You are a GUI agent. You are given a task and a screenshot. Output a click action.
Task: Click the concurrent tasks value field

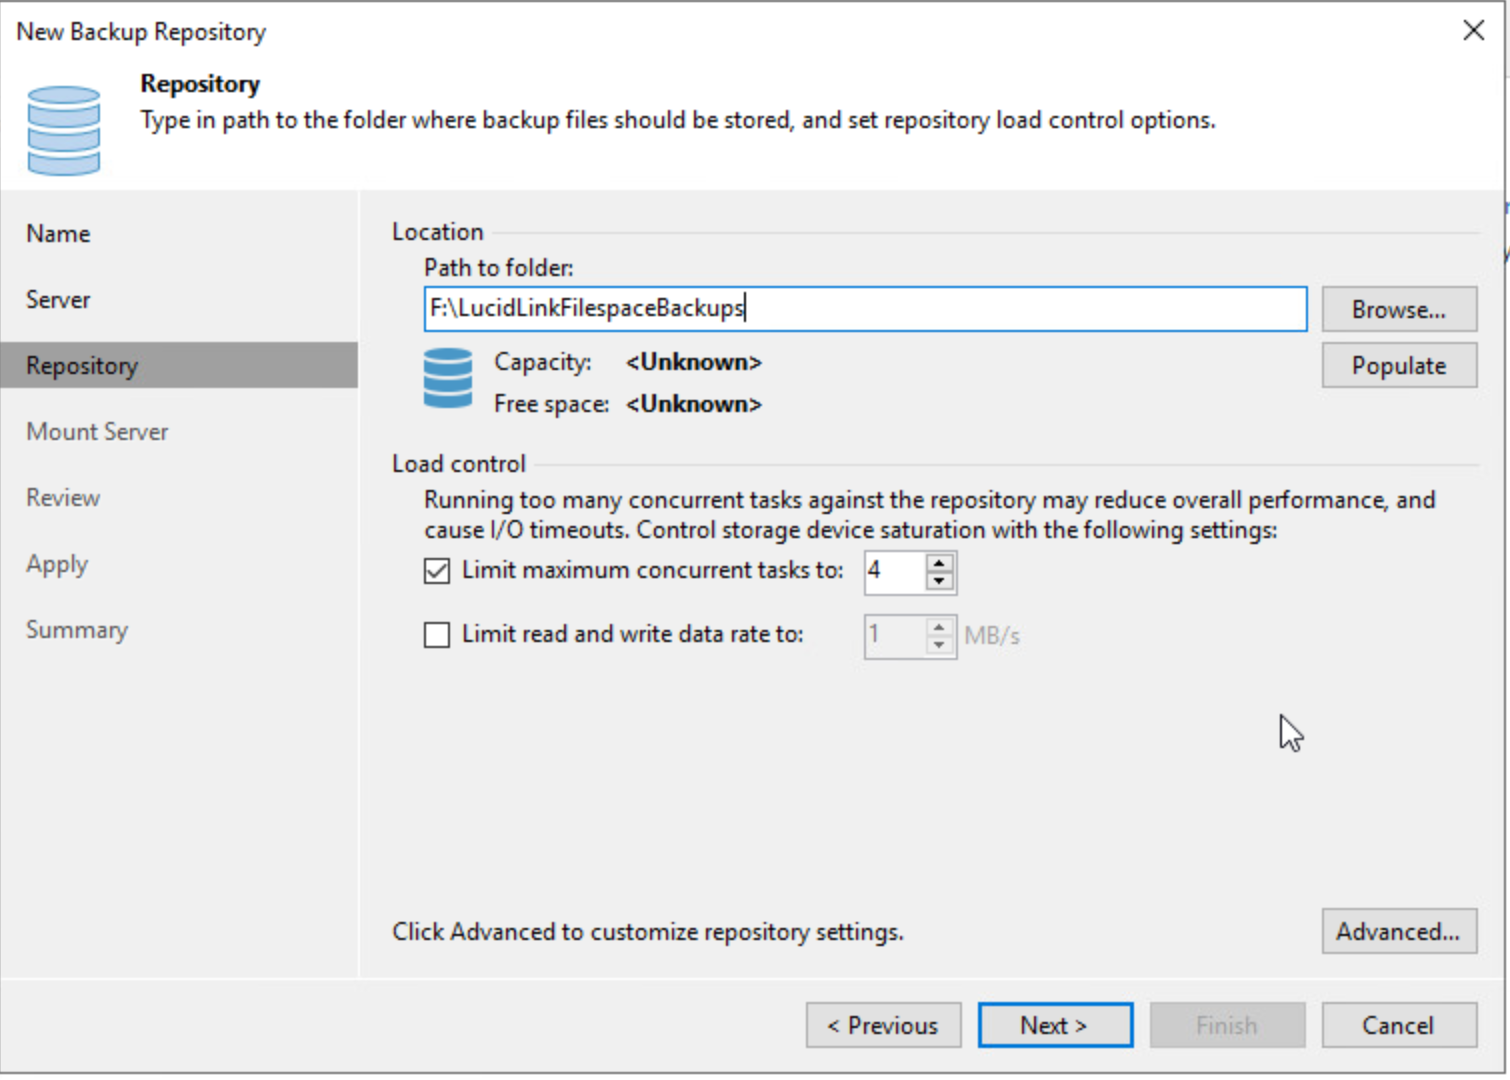[x=895, y=572]
